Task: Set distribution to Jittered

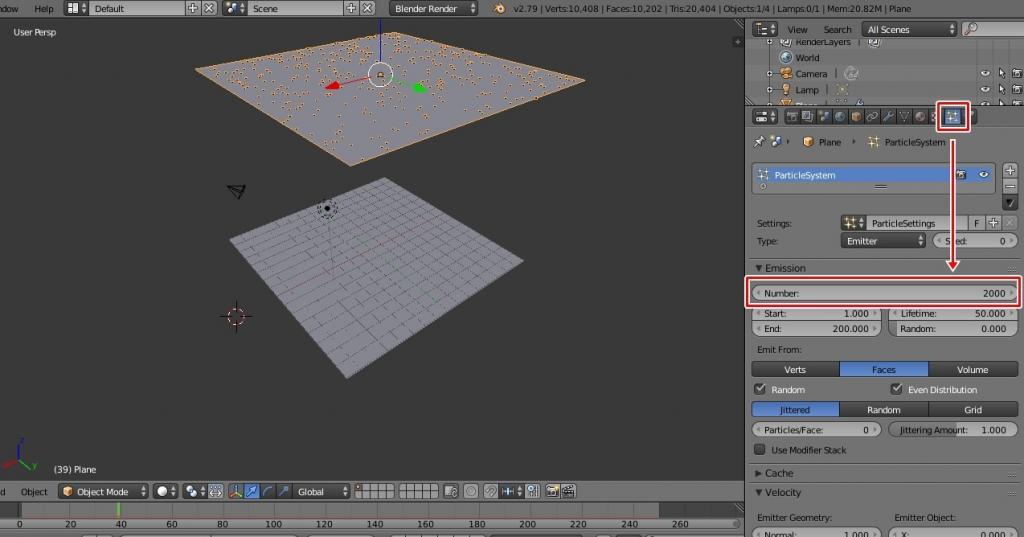Action: (x=795, y=410)
